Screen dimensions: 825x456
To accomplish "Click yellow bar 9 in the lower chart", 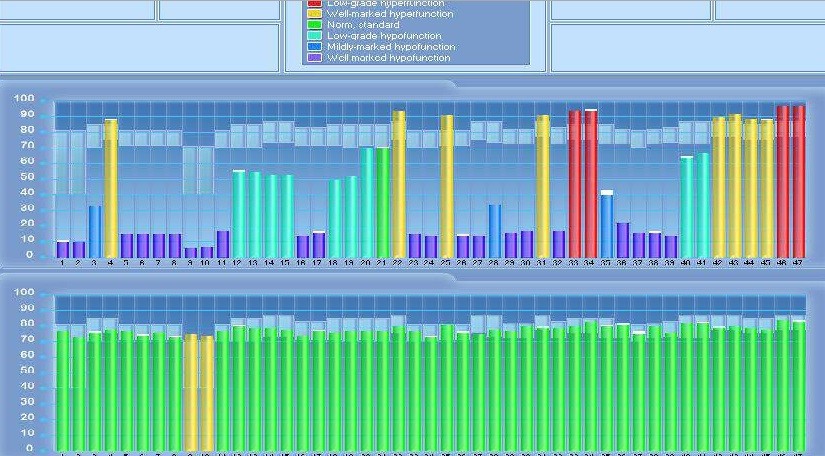I will click(191, 392).
